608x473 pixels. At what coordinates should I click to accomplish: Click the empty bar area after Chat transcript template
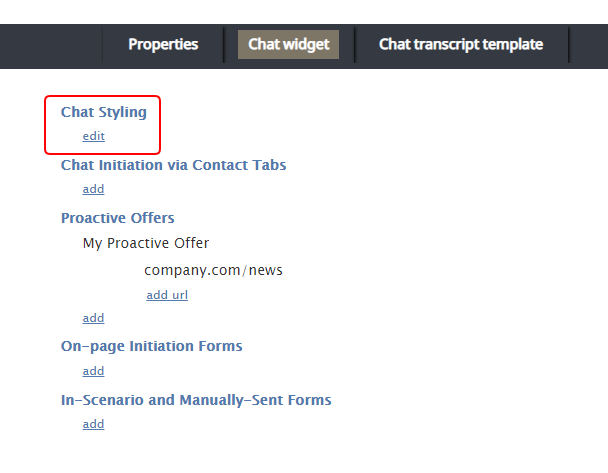tap(589, 47)
